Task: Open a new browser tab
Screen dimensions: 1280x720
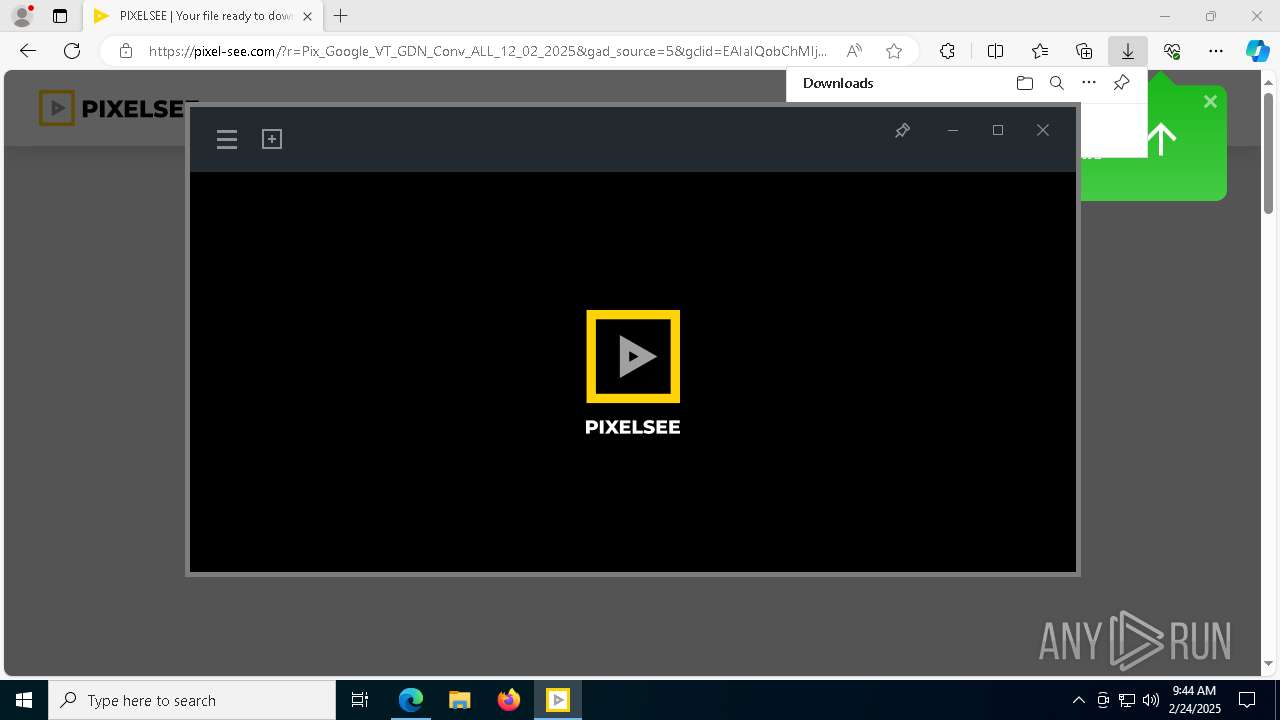Action: pyautogui.click(x=341, y=16)
